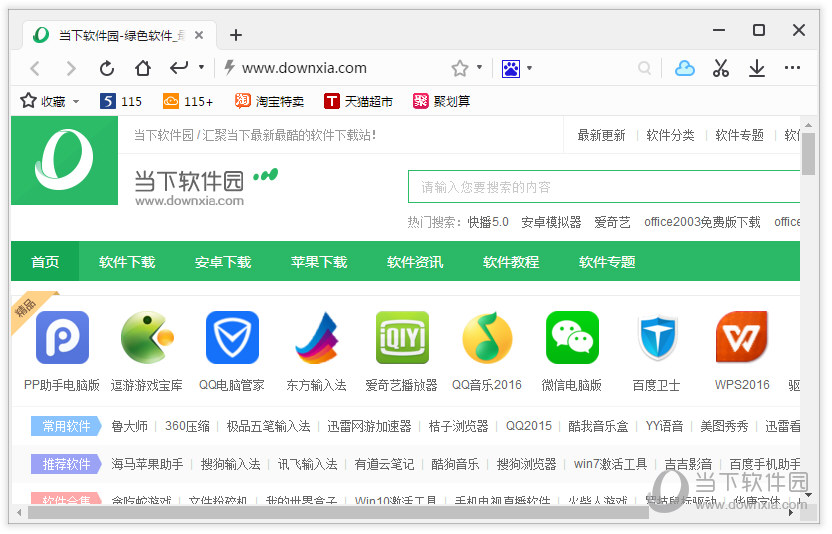This screenshot has height=534, width=832.
Task: Click the magnifier search icon in toolbar
Action: tap(644, 68)
